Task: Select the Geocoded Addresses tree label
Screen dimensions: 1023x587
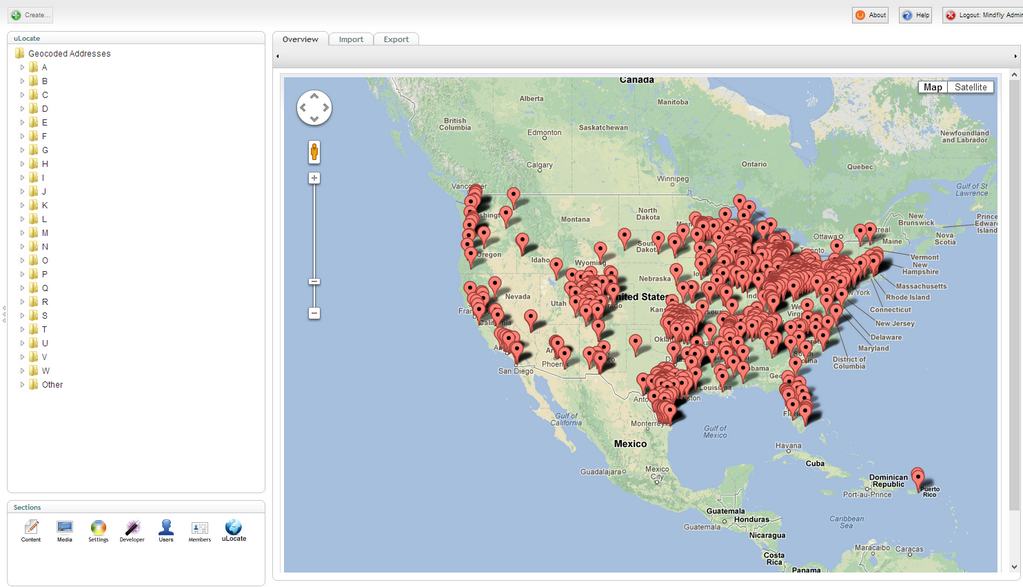Action: pyautogui.click(x=69, y=53)
